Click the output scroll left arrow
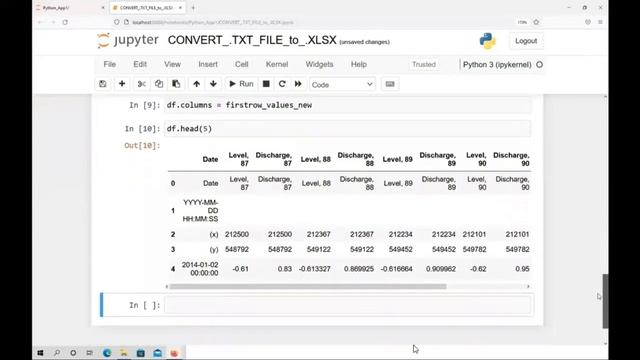Screen dimensions: 640x360 click(167, 287)
